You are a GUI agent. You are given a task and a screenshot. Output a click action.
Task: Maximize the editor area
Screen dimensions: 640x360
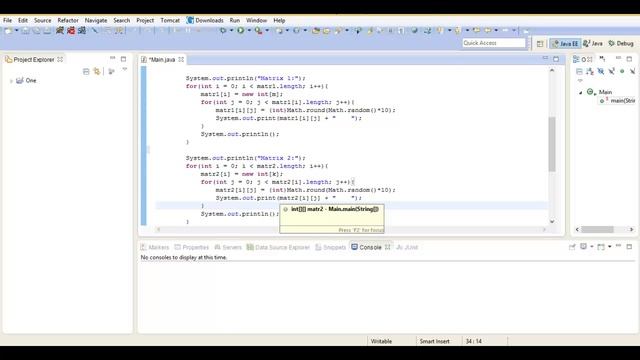(556, 59)
